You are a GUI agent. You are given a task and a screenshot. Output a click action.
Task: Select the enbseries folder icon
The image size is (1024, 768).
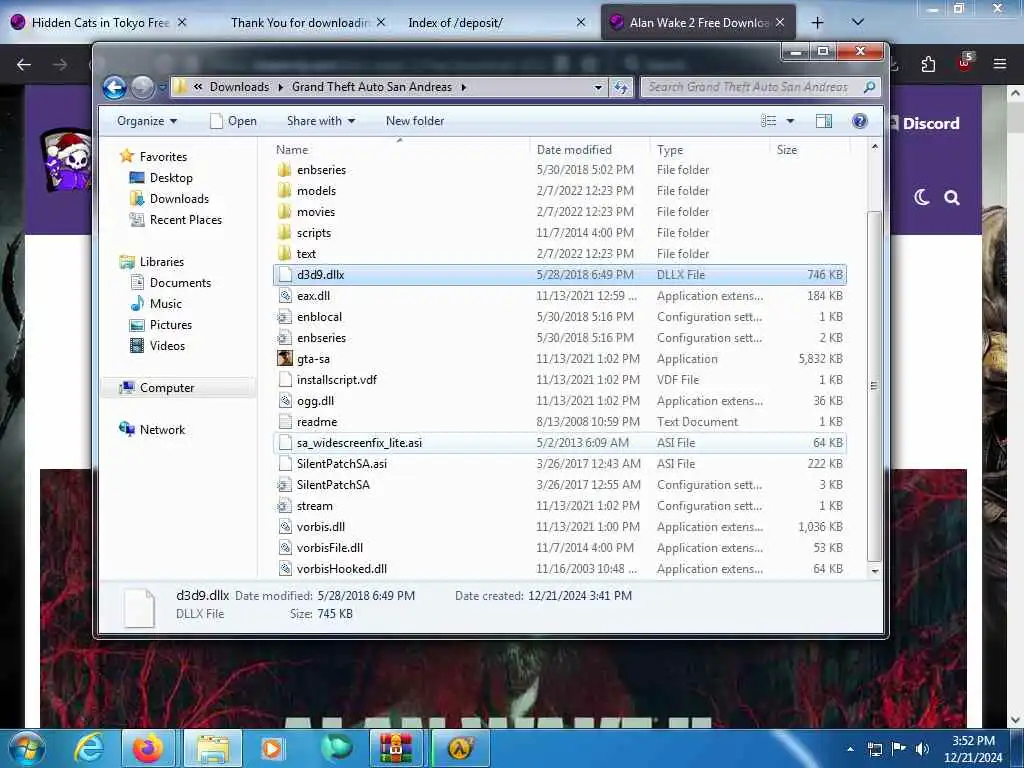285,170
